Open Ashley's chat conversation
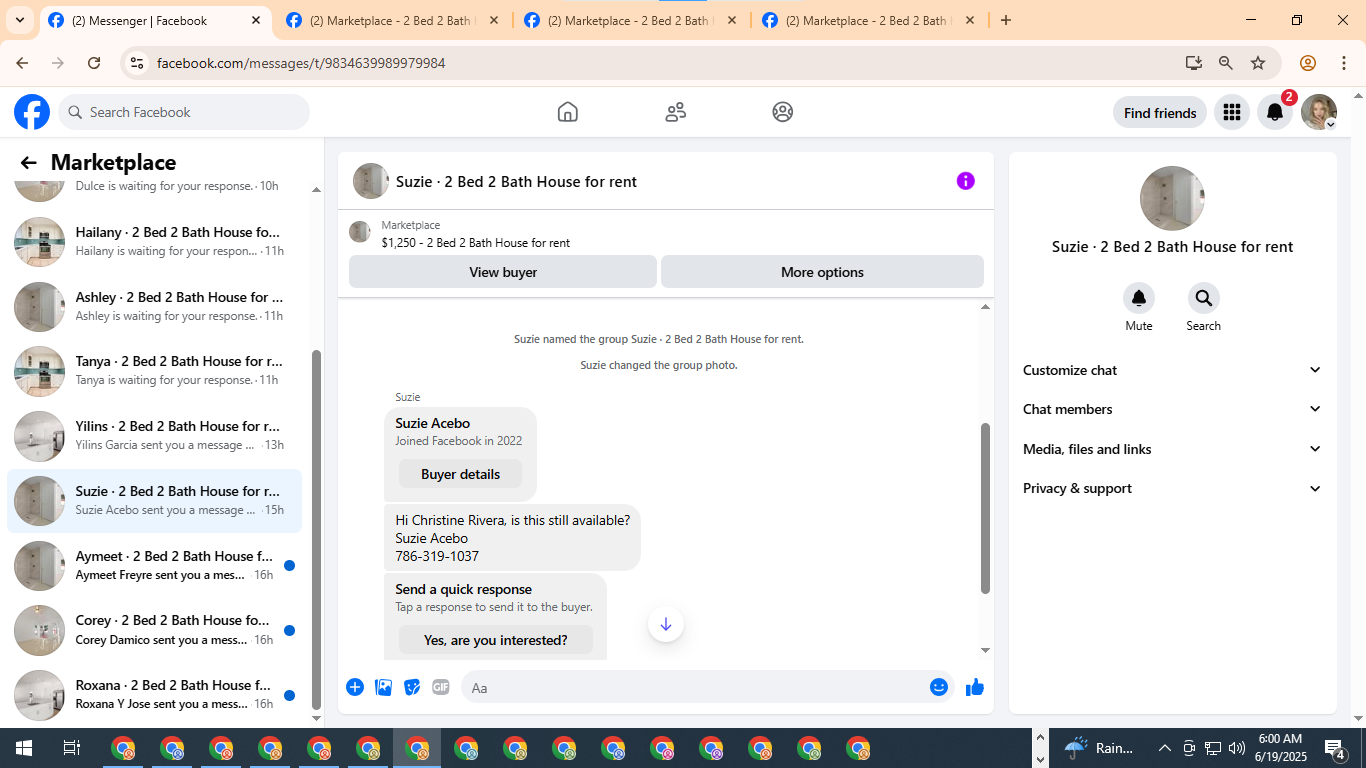 (x=155, y=306)
